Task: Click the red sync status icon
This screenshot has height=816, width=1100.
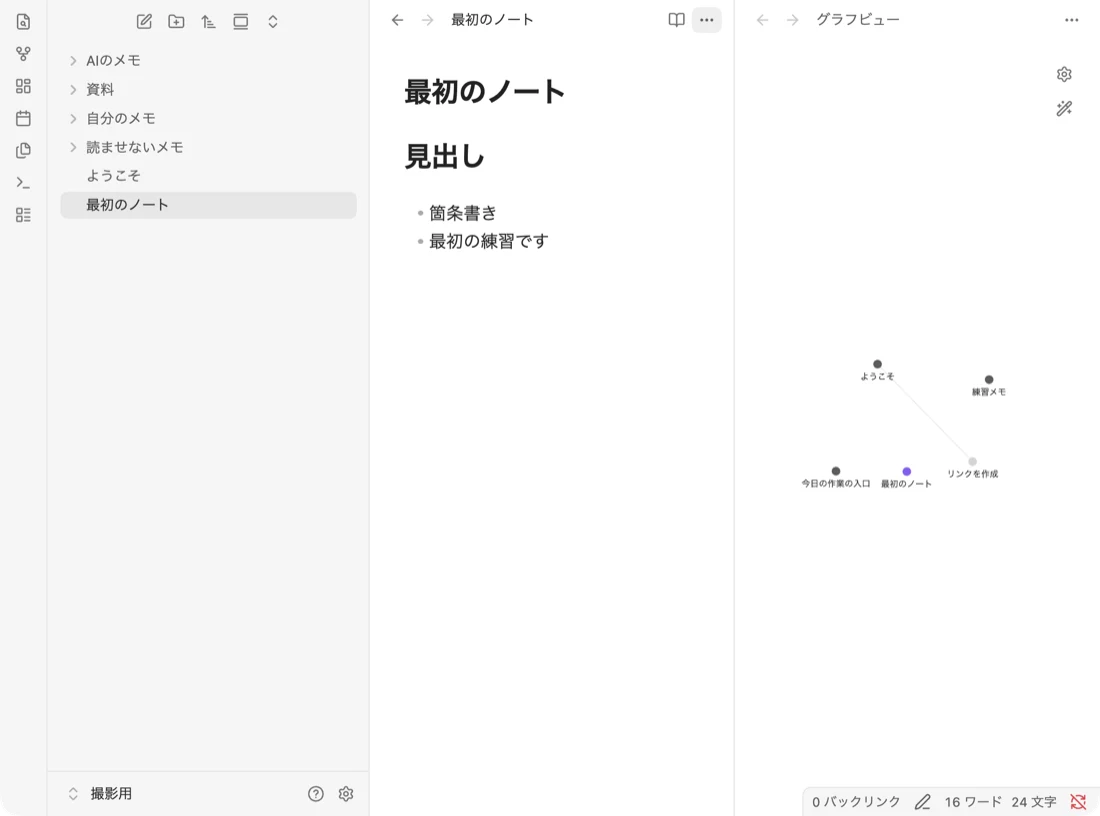Action: click(1078, 801)
